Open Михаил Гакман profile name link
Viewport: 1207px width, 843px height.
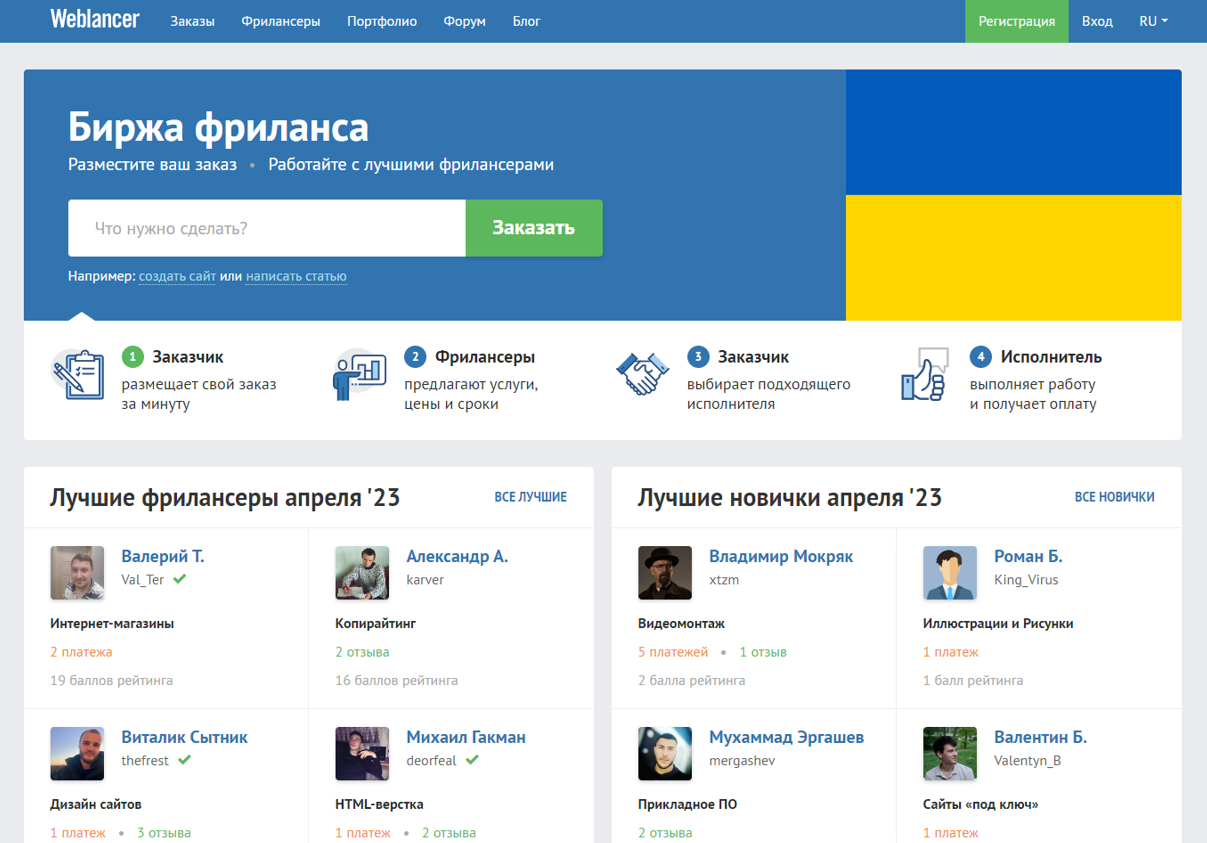(466, 737)
